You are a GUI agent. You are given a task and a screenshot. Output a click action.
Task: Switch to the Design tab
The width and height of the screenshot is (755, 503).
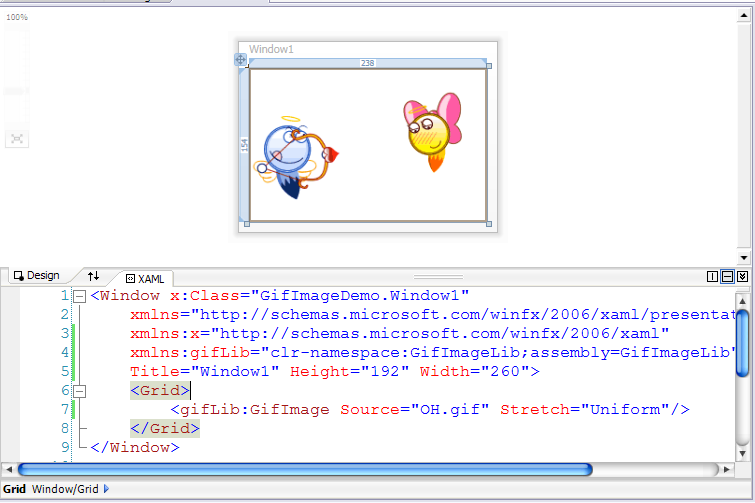coord(37,275)
